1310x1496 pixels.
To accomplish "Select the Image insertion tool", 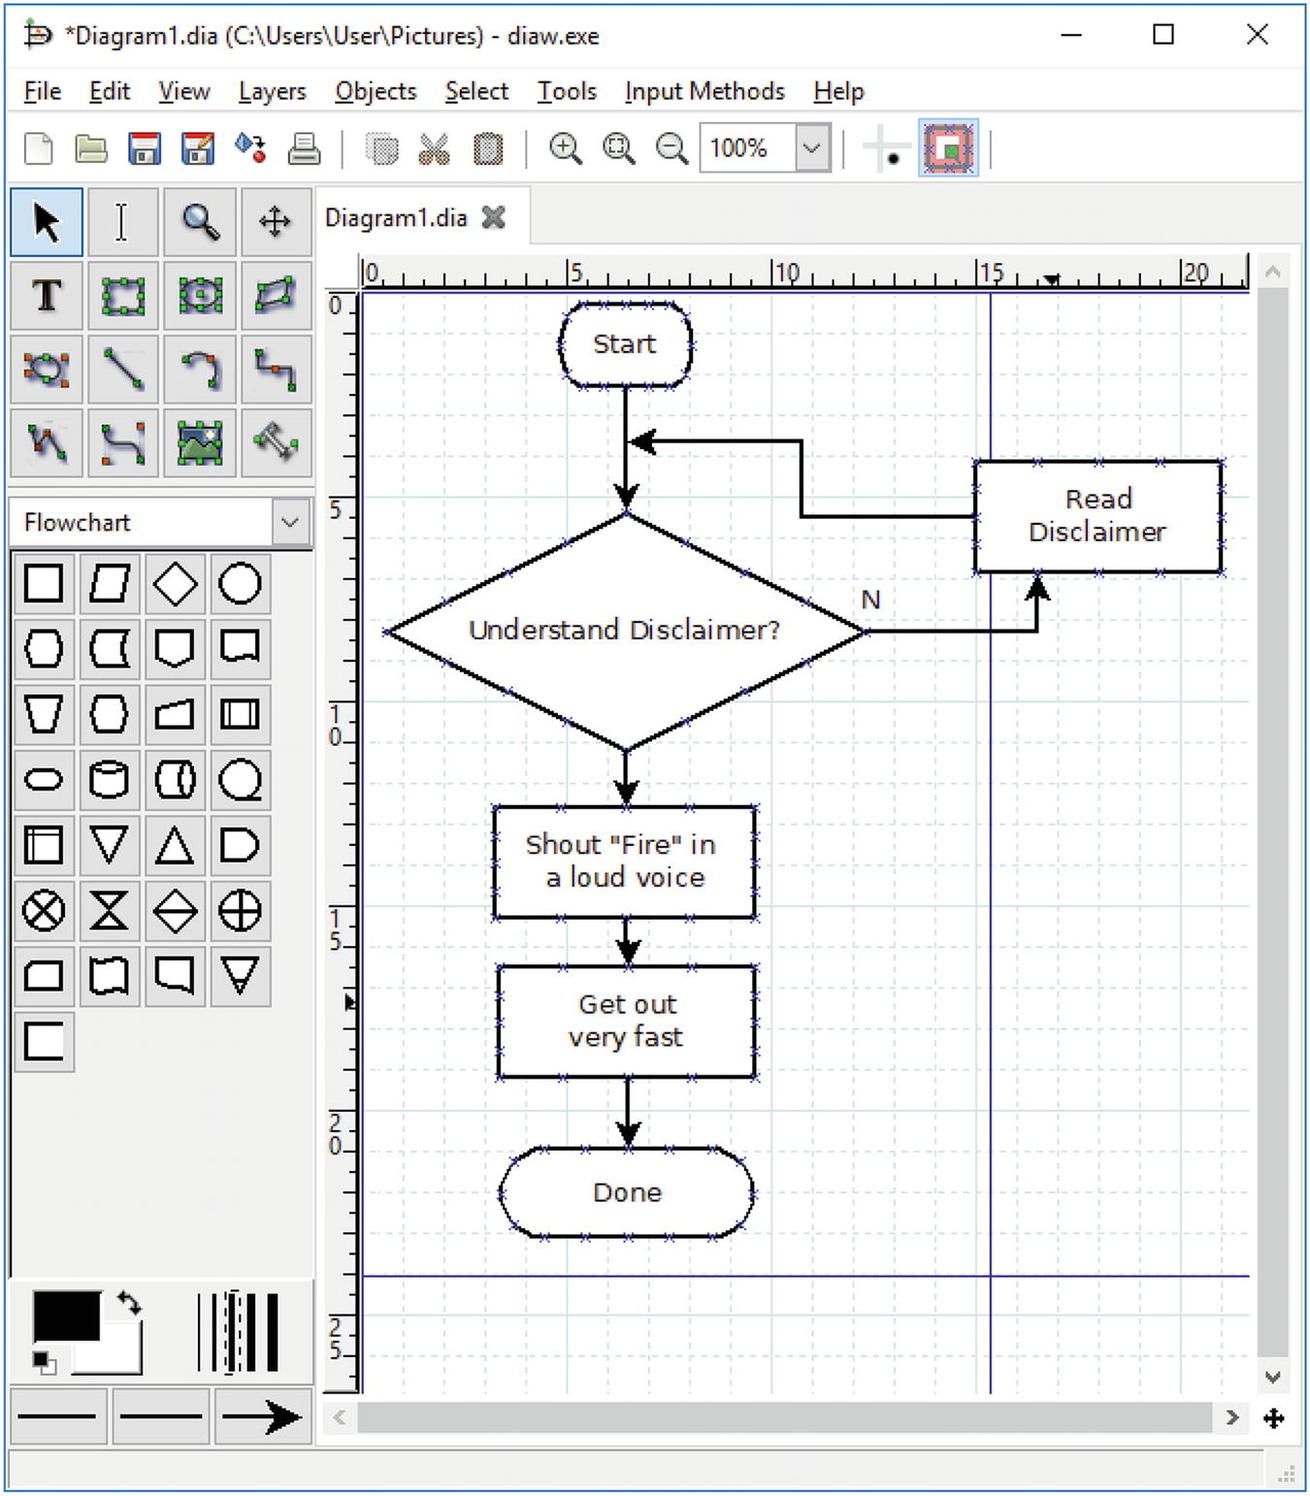I will [x=200, y=442].
